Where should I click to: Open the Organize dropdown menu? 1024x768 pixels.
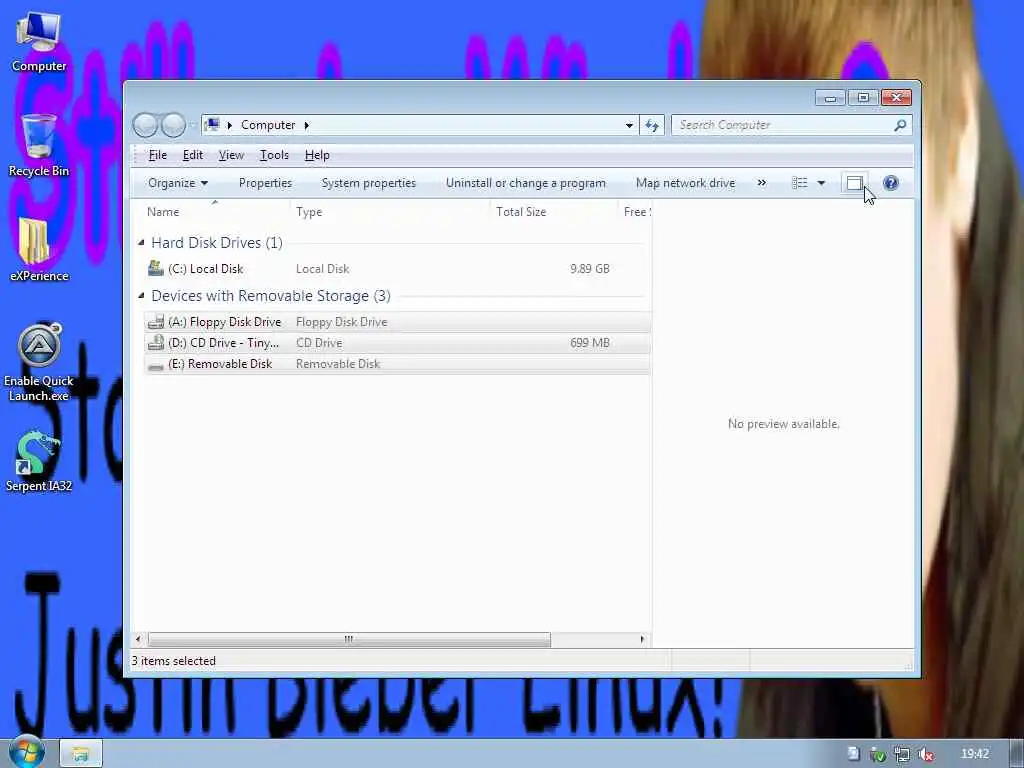tap(178, 183)
